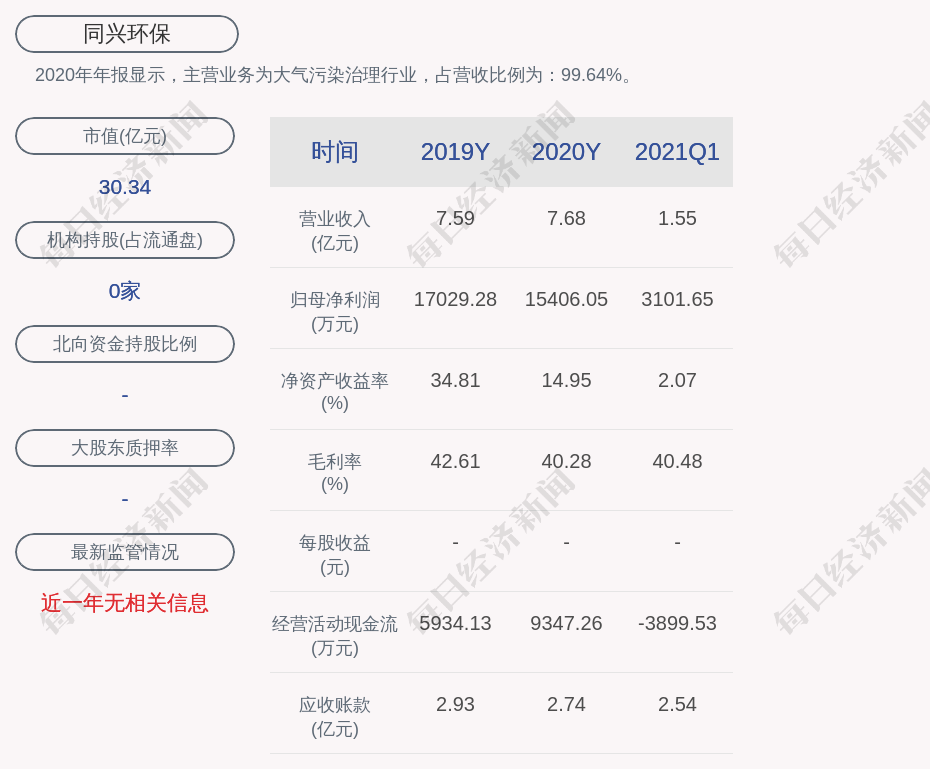Click ROE value 2.07
The image size is (930, 769).
point(677,380)
